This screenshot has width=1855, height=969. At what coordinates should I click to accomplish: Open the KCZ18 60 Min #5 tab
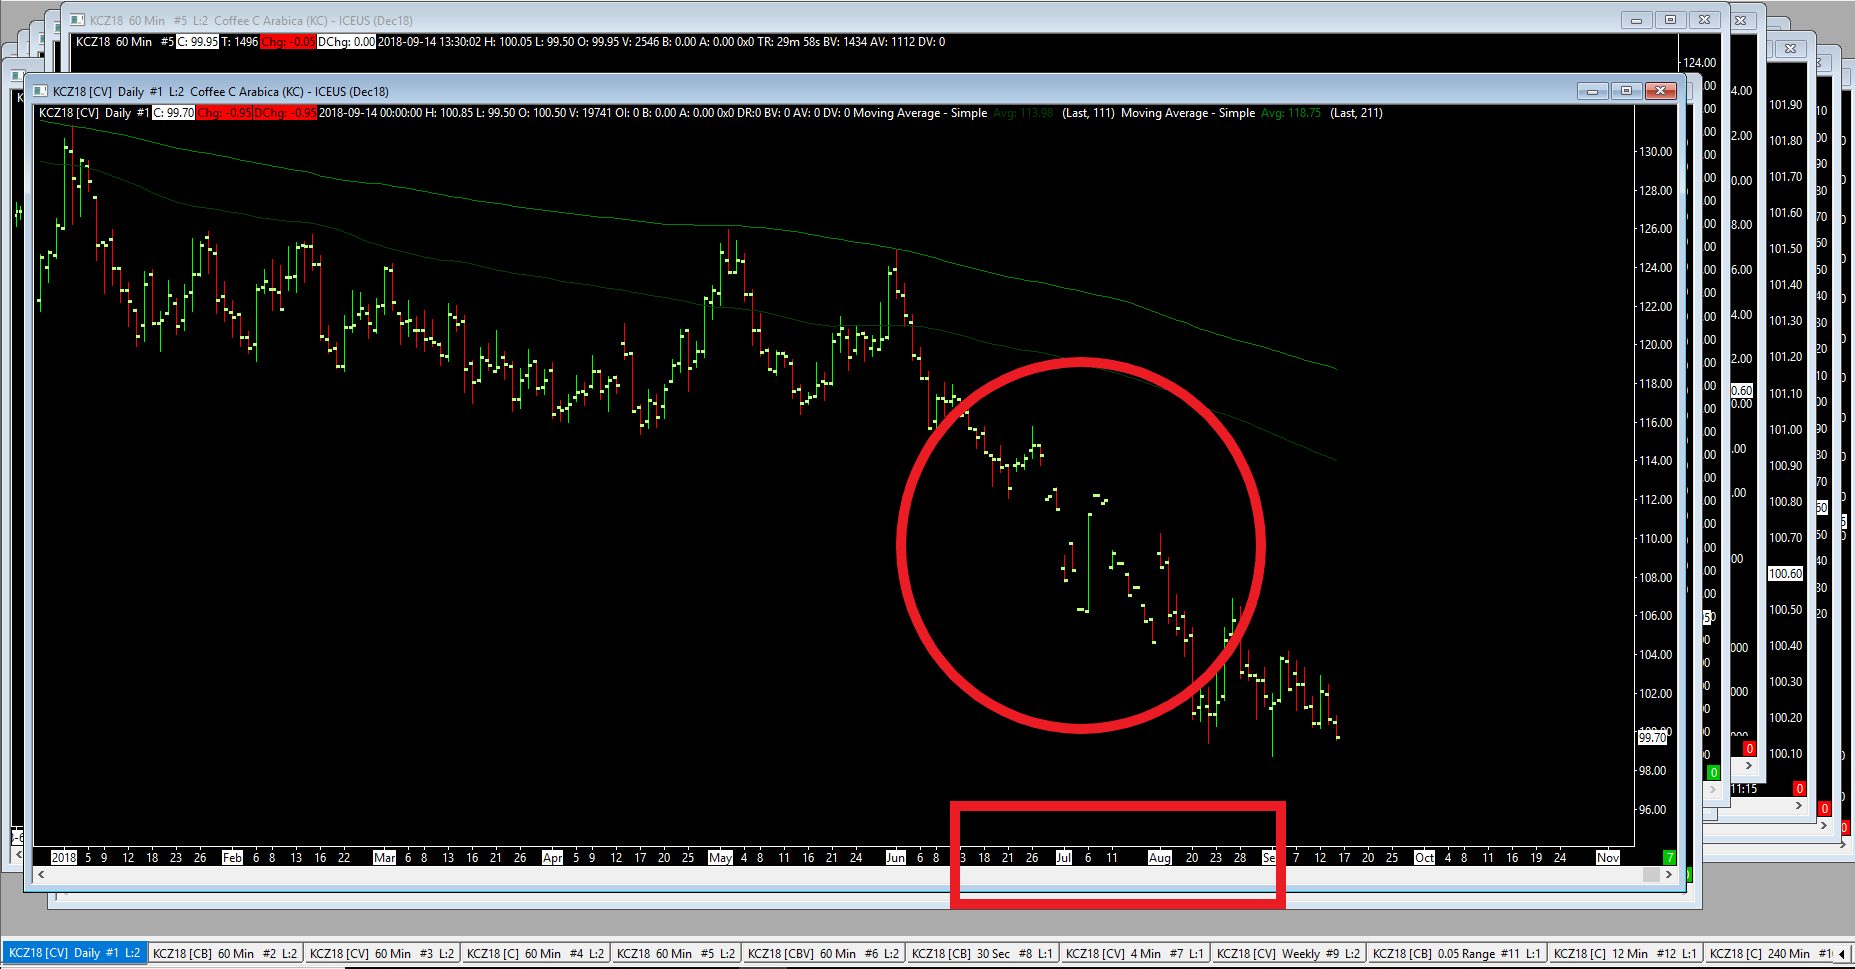[676, 954]
